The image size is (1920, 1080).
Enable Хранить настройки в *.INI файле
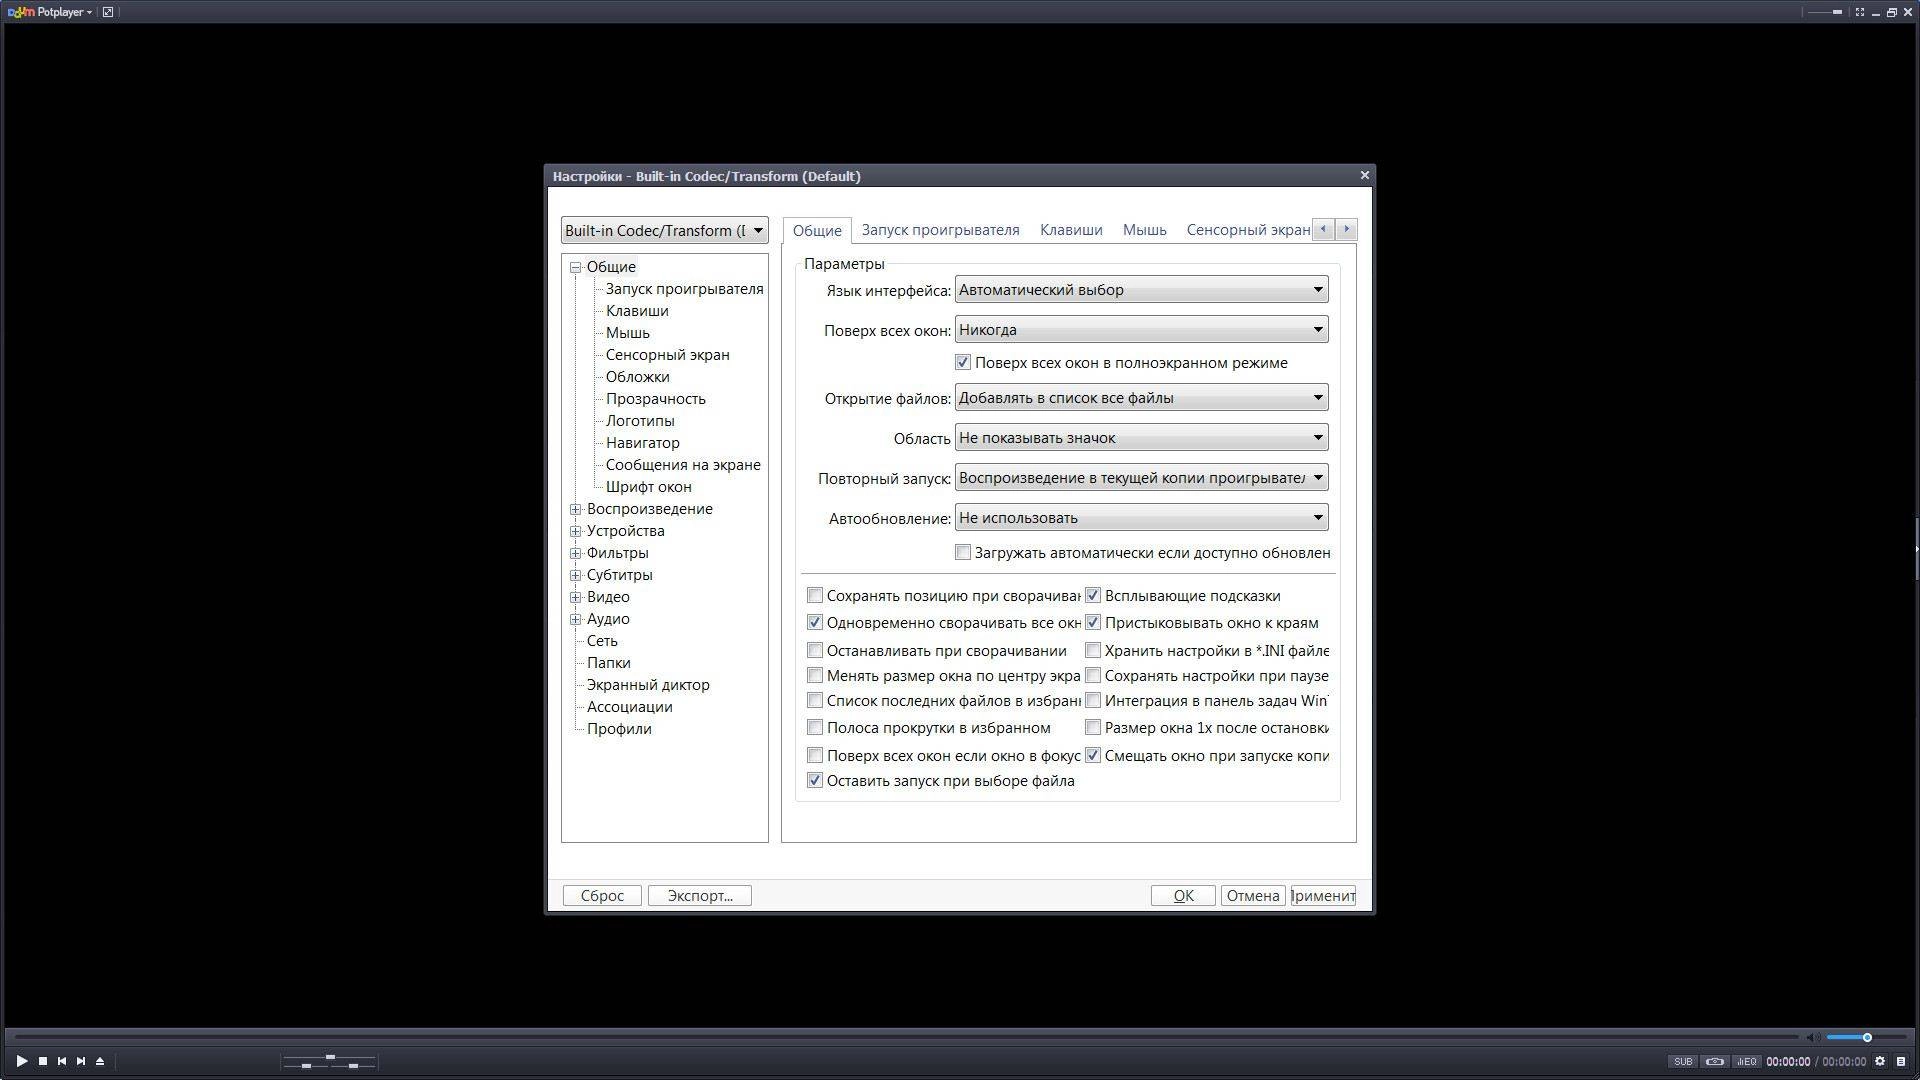coord(1093,650)
